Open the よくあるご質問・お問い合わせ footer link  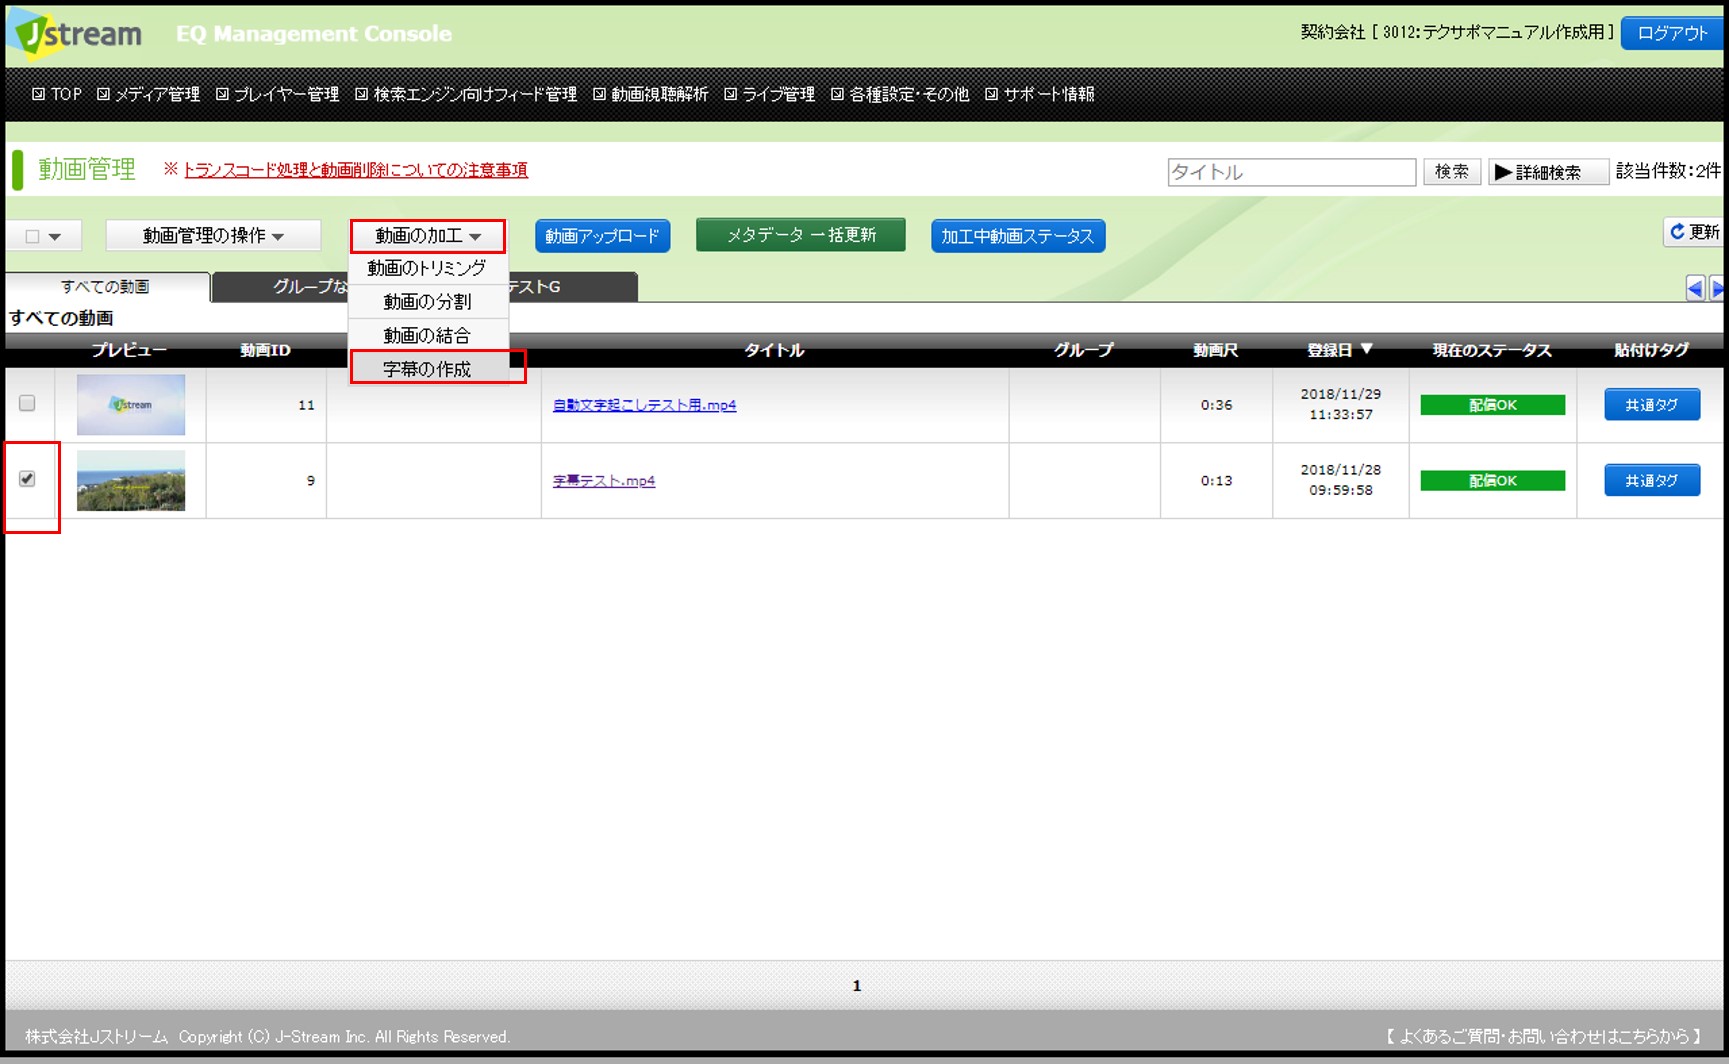1543,1036
